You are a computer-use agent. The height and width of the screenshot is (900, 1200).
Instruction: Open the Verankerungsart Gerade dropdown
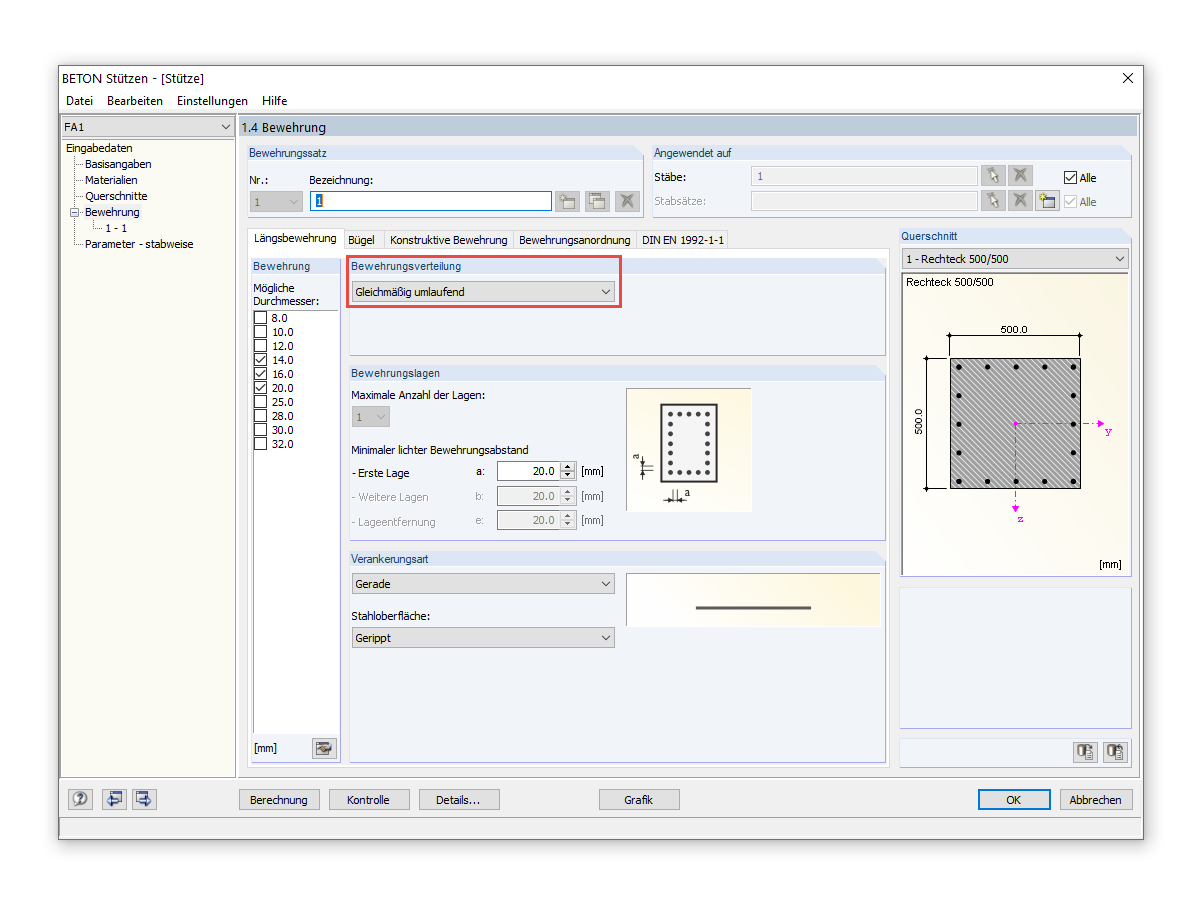483,584
